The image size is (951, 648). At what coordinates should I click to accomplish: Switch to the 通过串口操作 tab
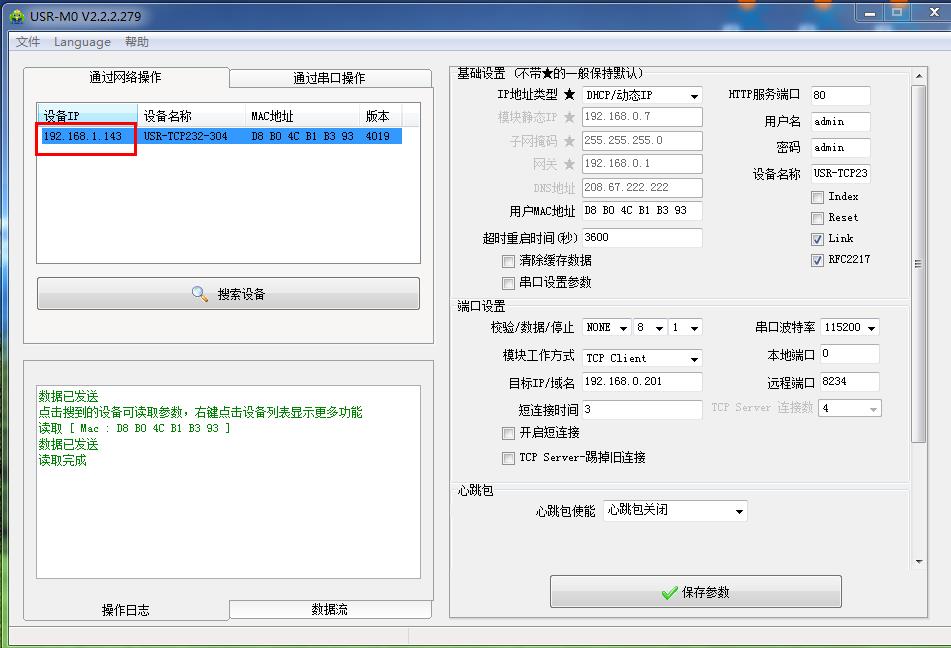pyautogui.click(x=329, y=78)
